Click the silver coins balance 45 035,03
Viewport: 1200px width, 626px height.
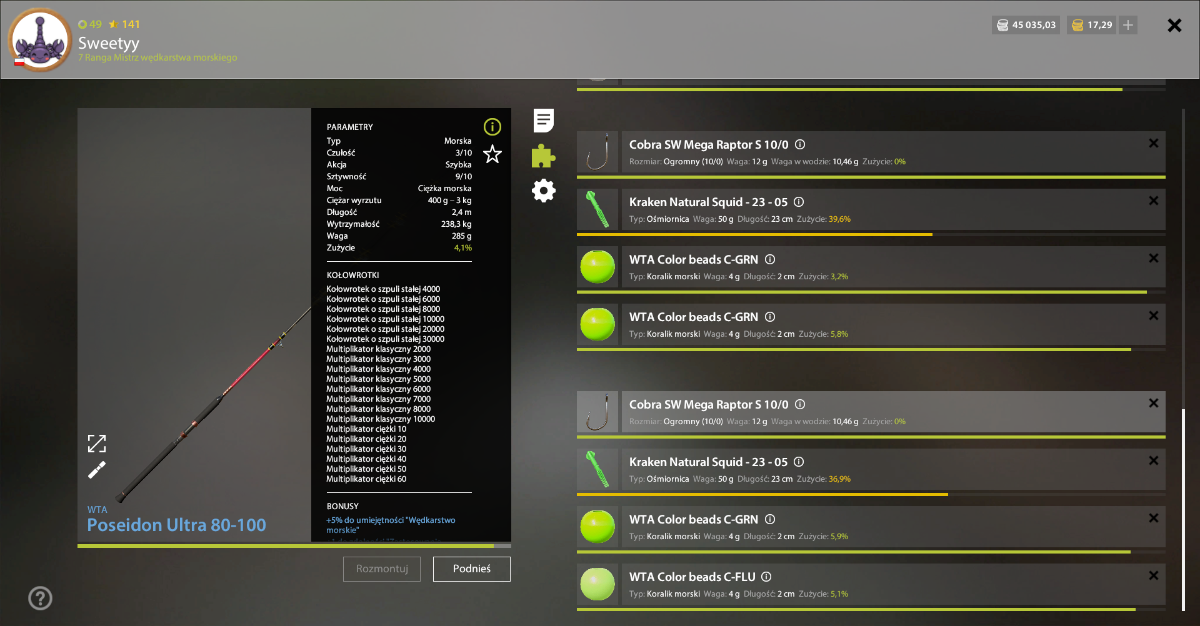[1025, 25]
